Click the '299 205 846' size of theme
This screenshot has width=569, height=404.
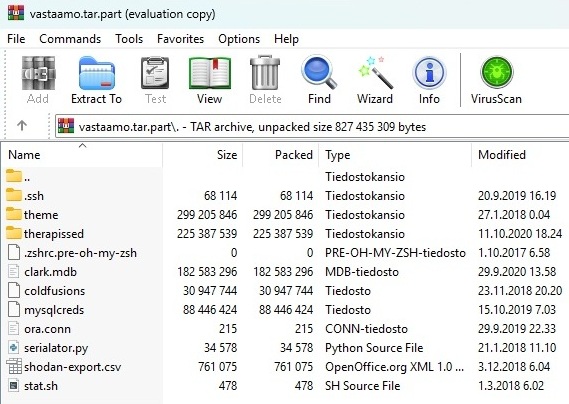point(207,215)
